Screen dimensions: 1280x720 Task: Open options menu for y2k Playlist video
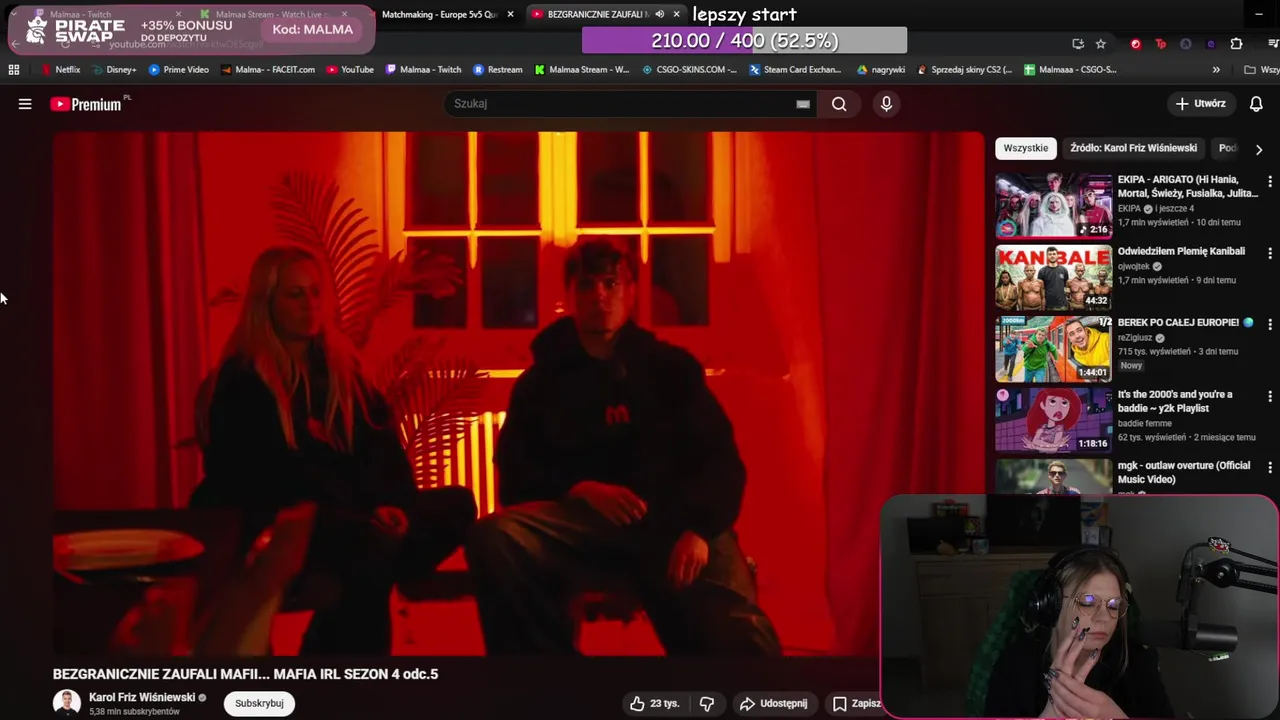[1270, 395]
